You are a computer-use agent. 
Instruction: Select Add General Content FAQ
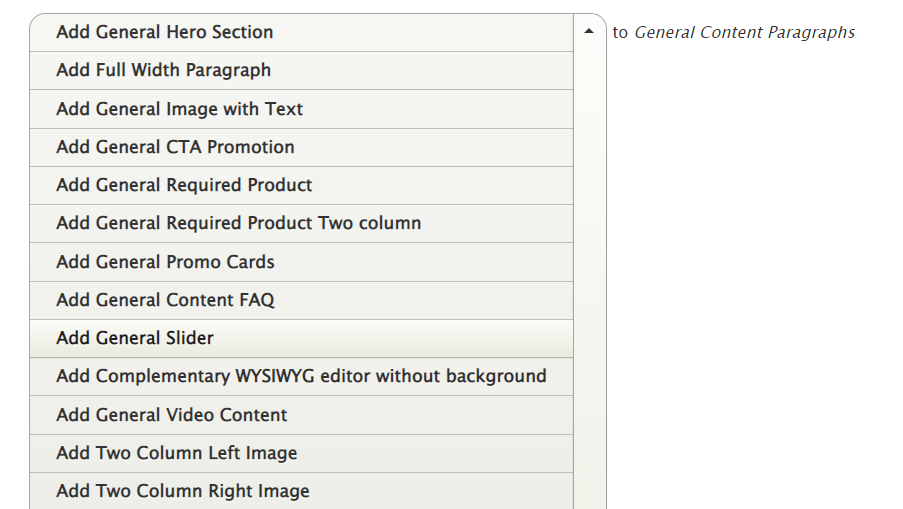(166, 300)
